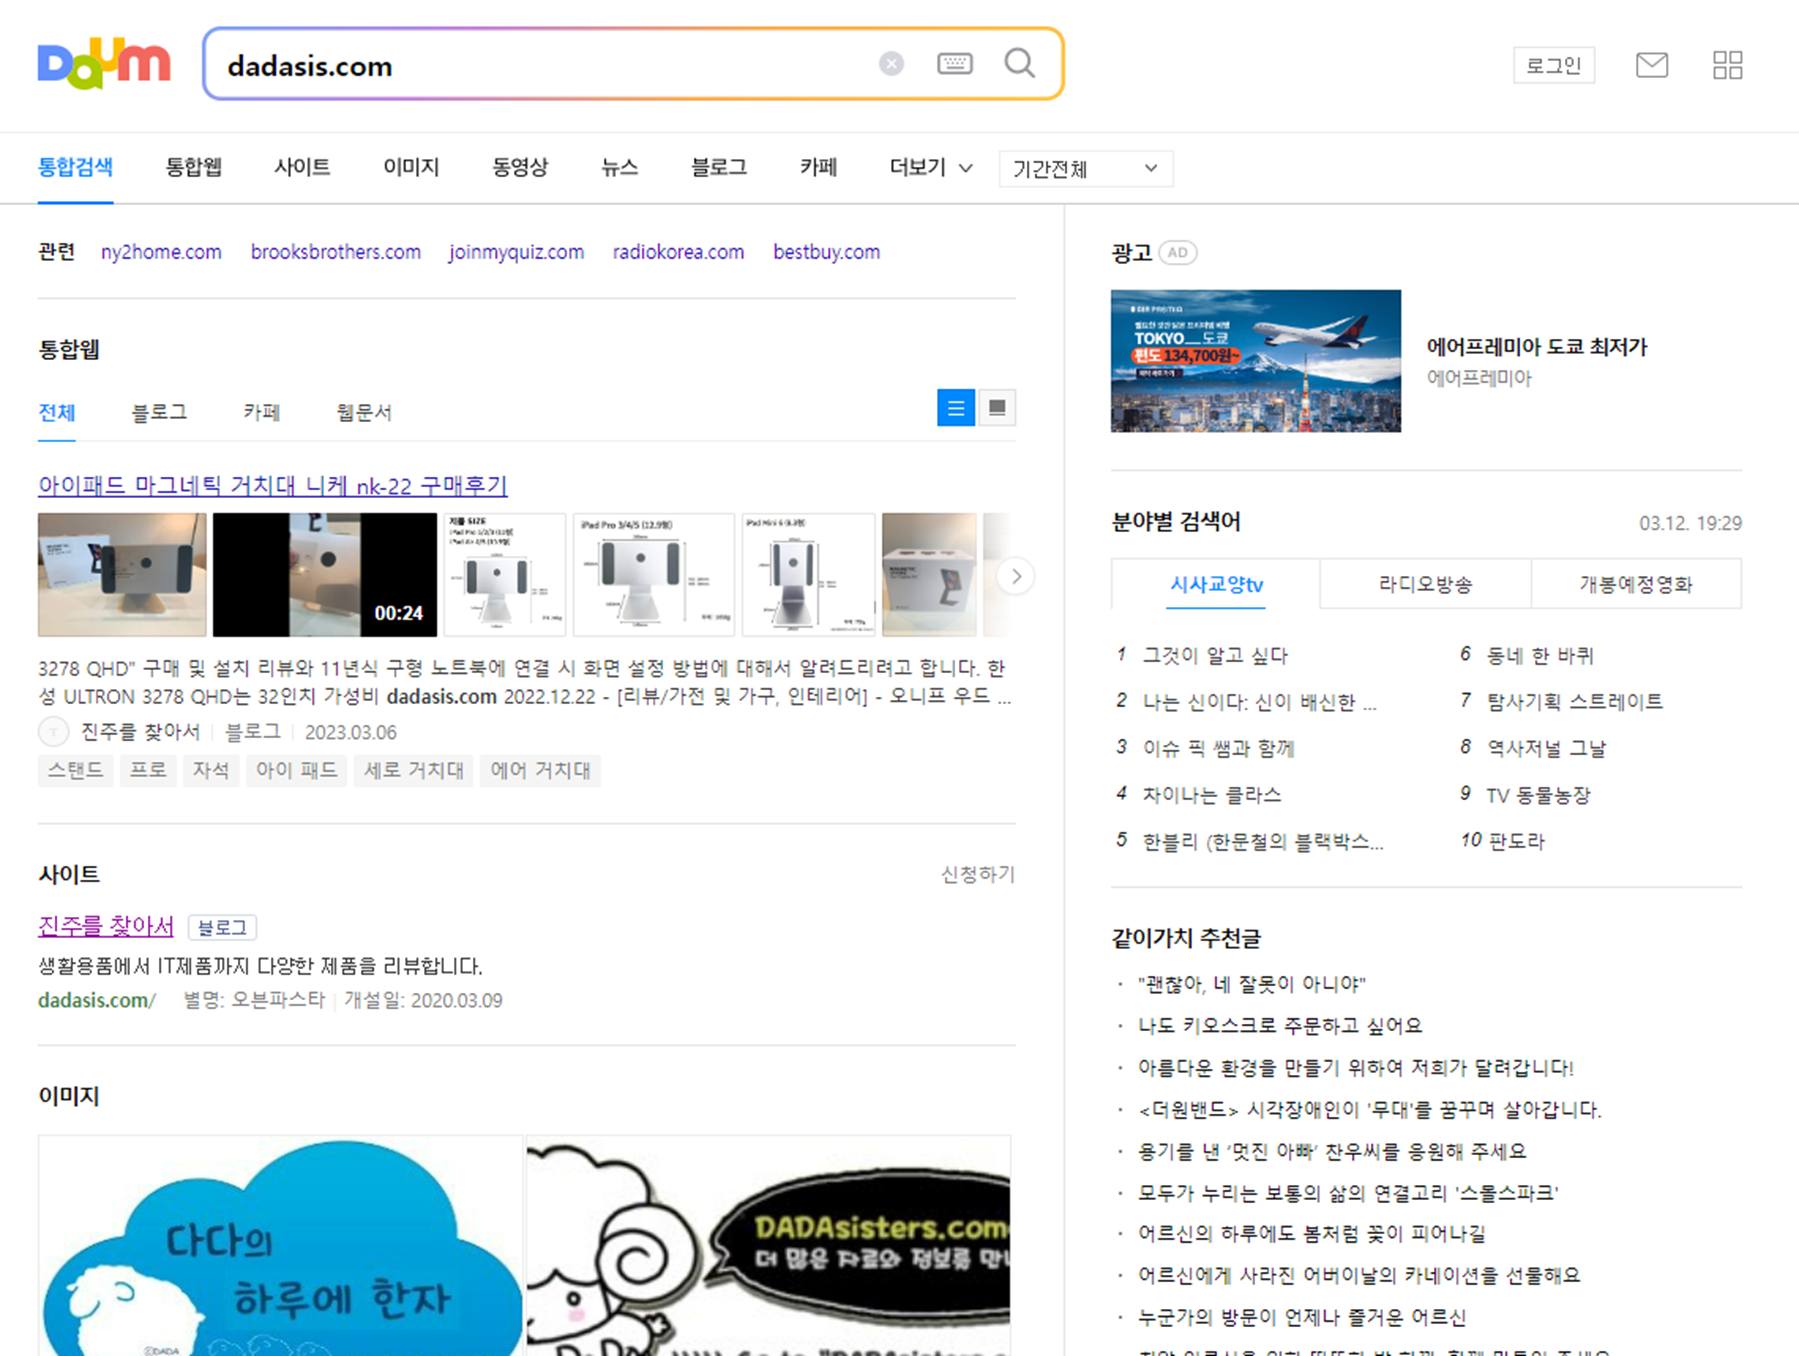Open 다다의 하루에 한자 cloud image

point(280,1245)
